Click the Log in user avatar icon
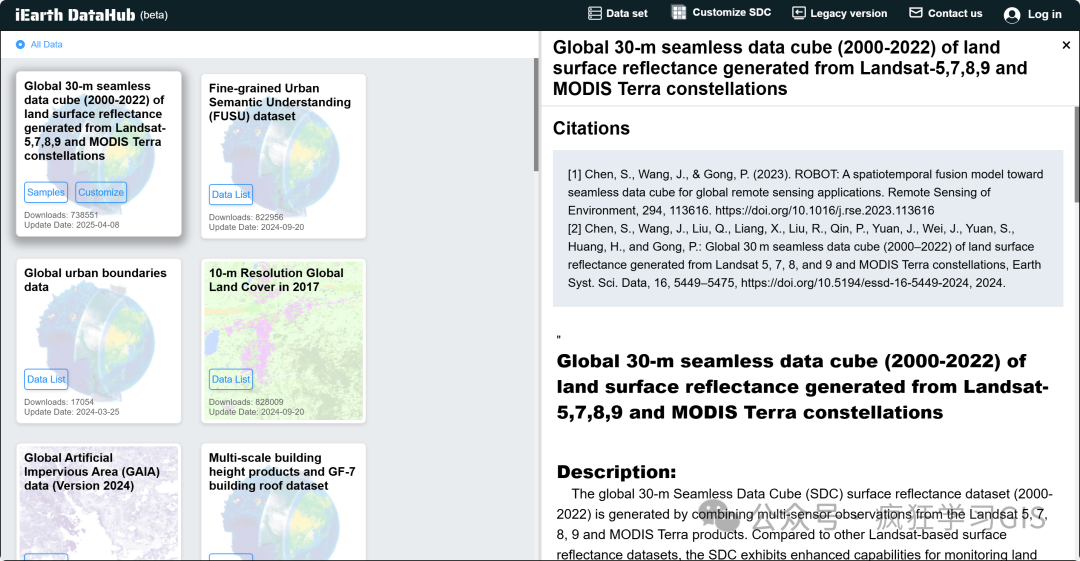 1012,14
